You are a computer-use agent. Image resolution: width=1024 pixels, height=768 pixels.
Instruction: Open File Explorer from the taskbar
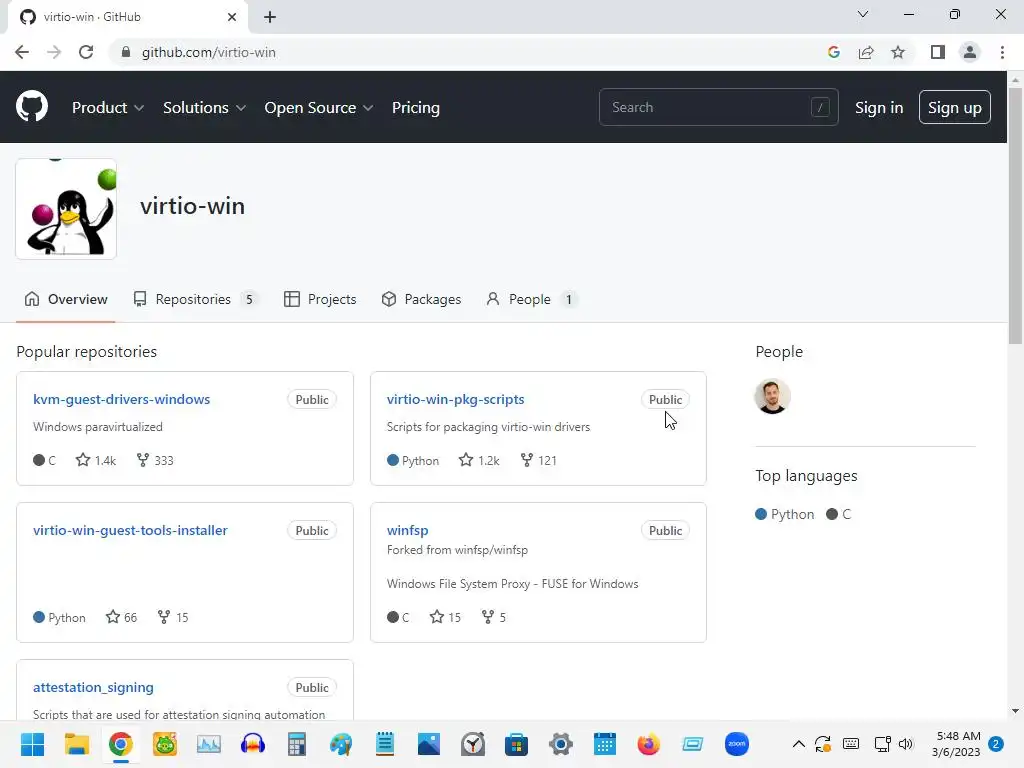(x=76, y=744)
